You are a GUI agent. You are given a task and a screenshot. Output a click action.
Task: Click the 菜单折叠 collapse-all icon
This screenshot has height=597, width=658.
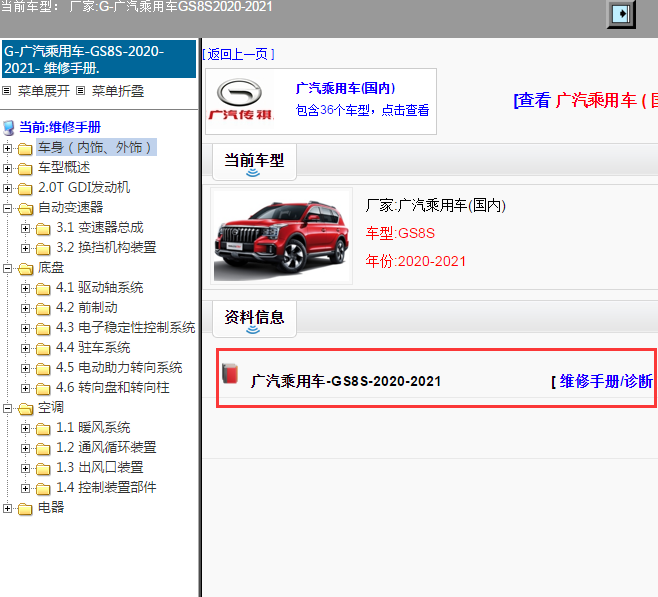[x=81, y=91]
